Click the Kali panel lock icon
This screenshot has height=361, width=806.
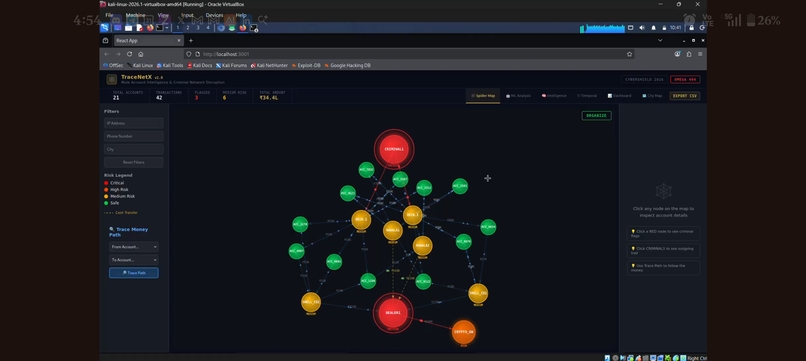click(x=691, y=28)
